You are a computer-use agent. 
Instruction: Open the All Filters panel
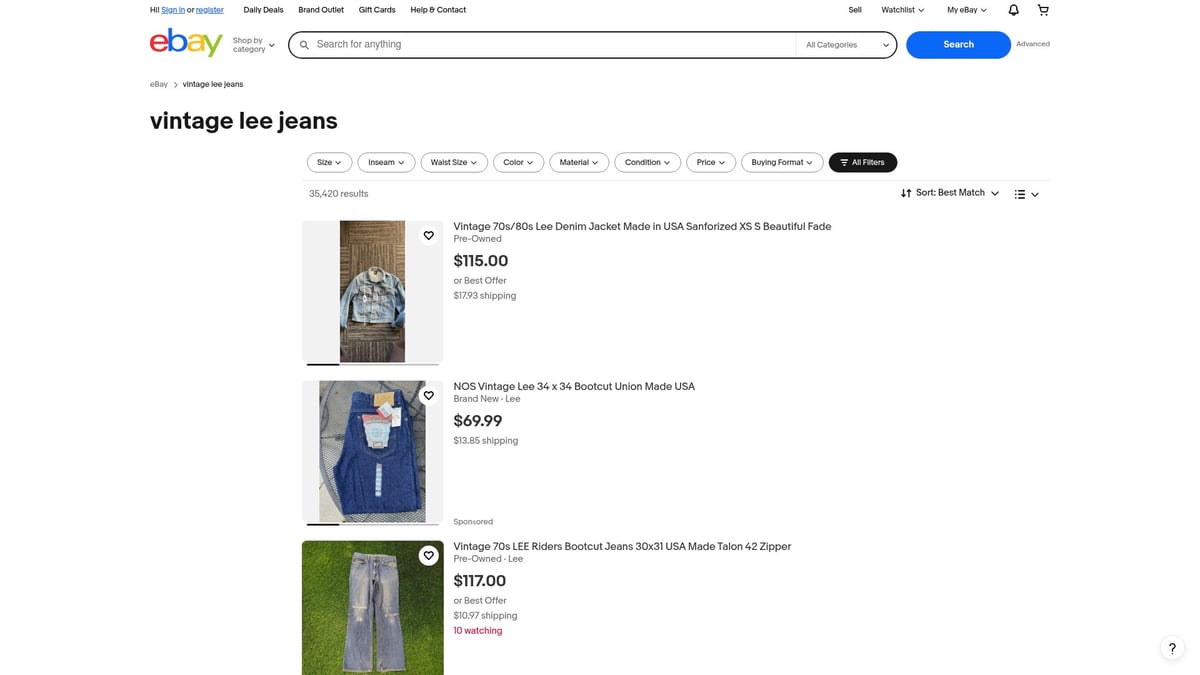[x=862, y=161]
